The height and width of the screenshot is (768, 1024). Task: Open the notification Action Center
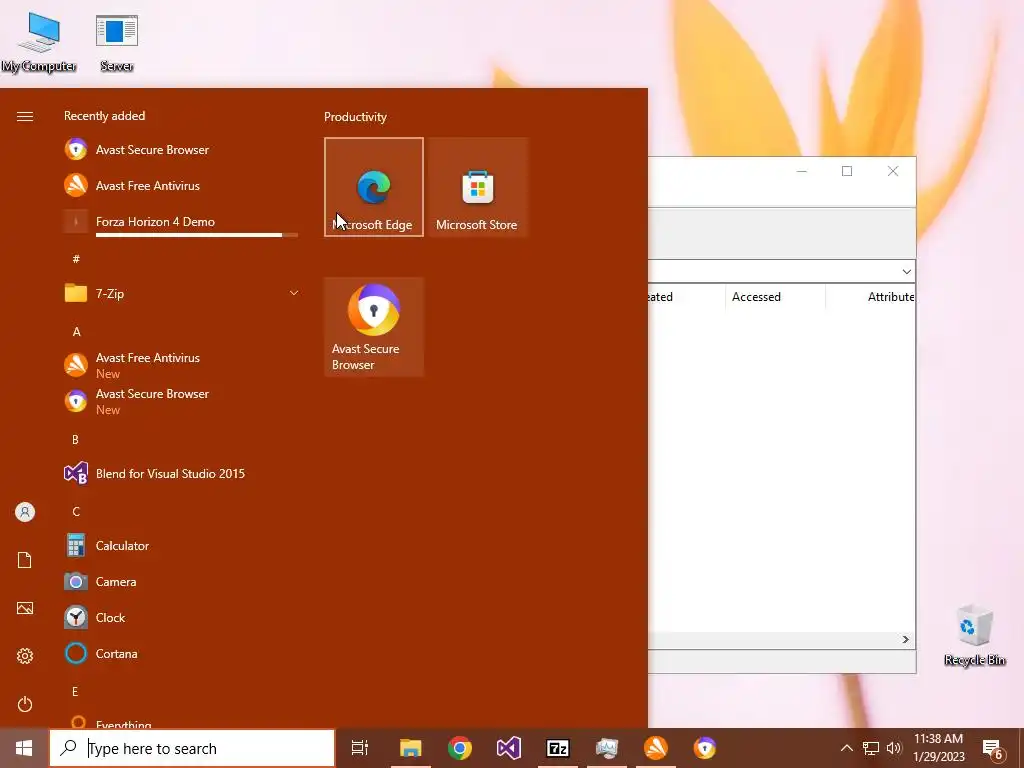pos(993,748)
